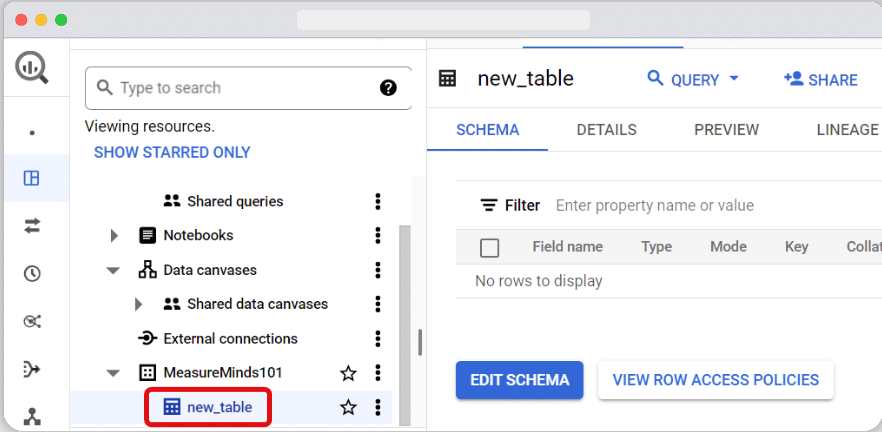Click the search help question mark icon
882x432 pixels.
click(x=388, y=88)
